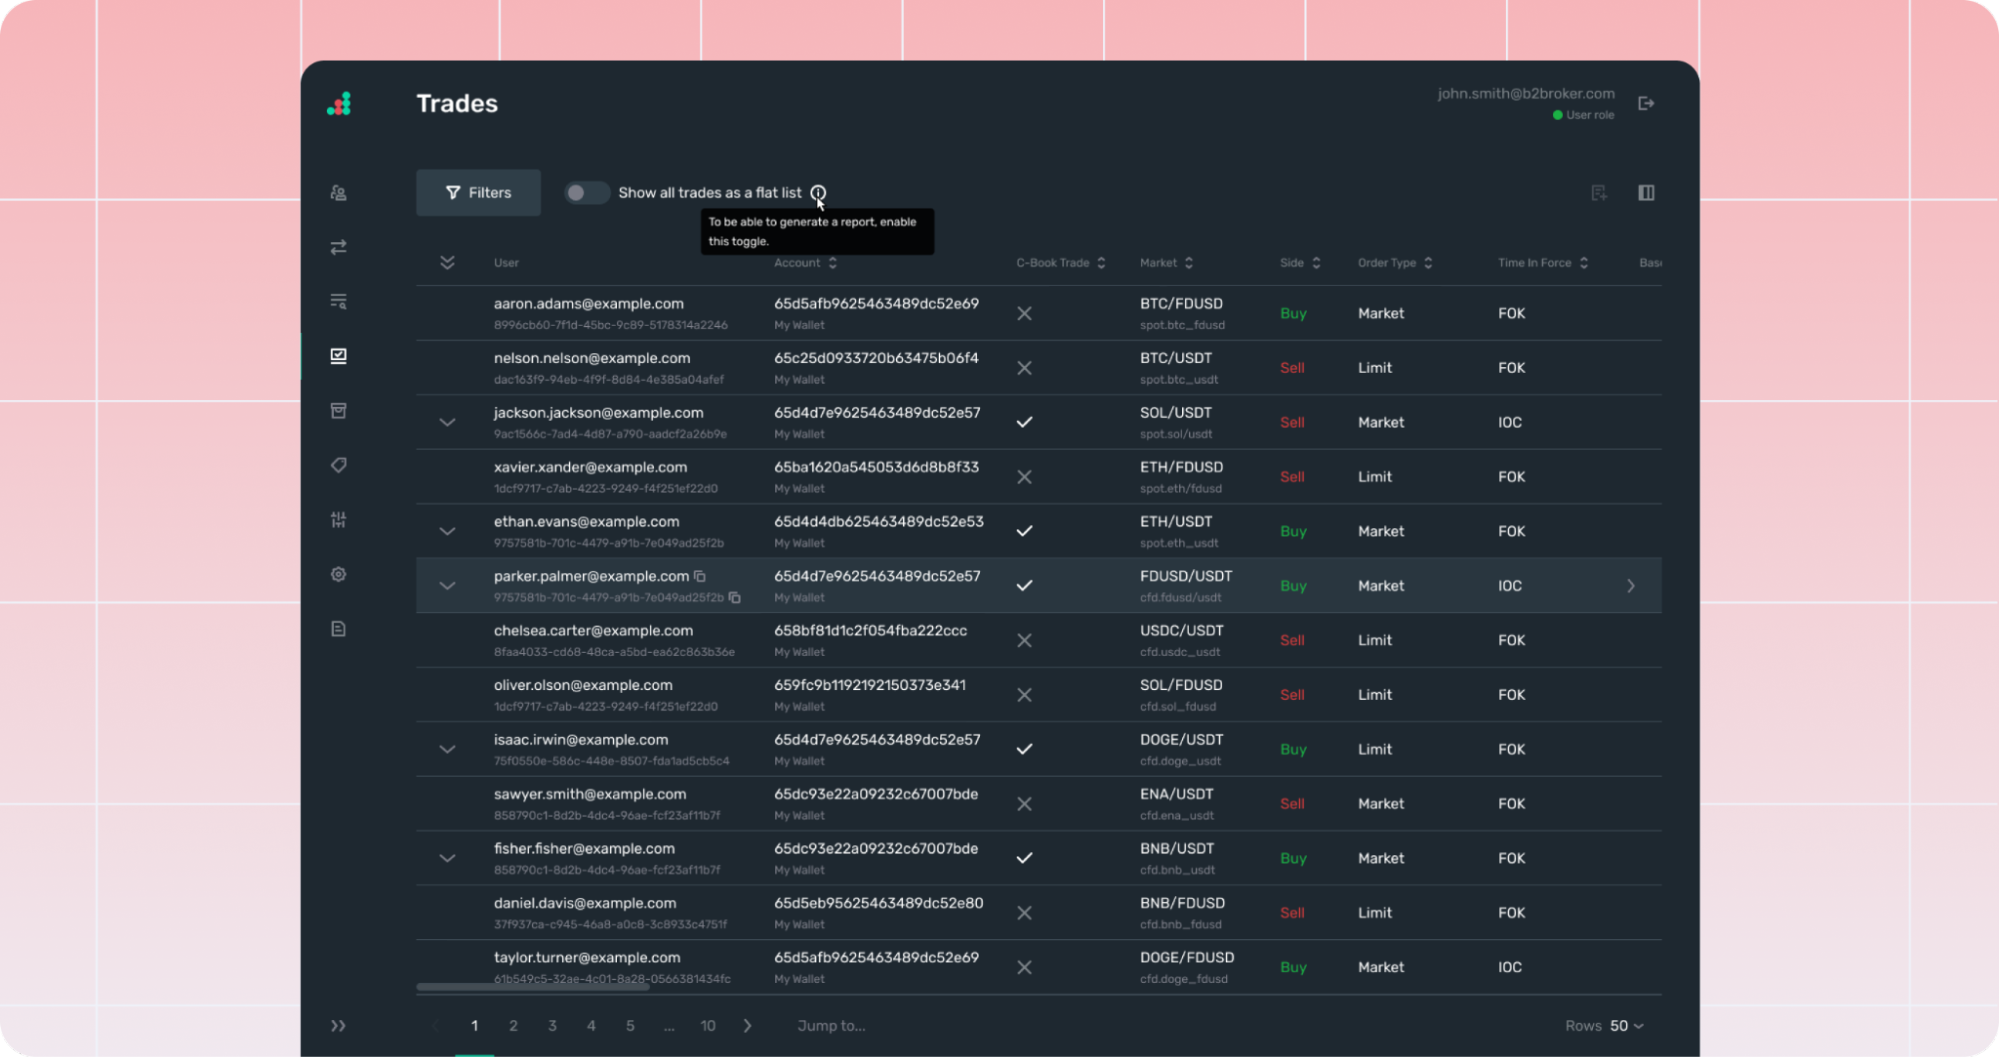Screen dimensions: 1999x1058
Task: Expand the ethan.evans trade row chevron
Action: pos(447,531)
